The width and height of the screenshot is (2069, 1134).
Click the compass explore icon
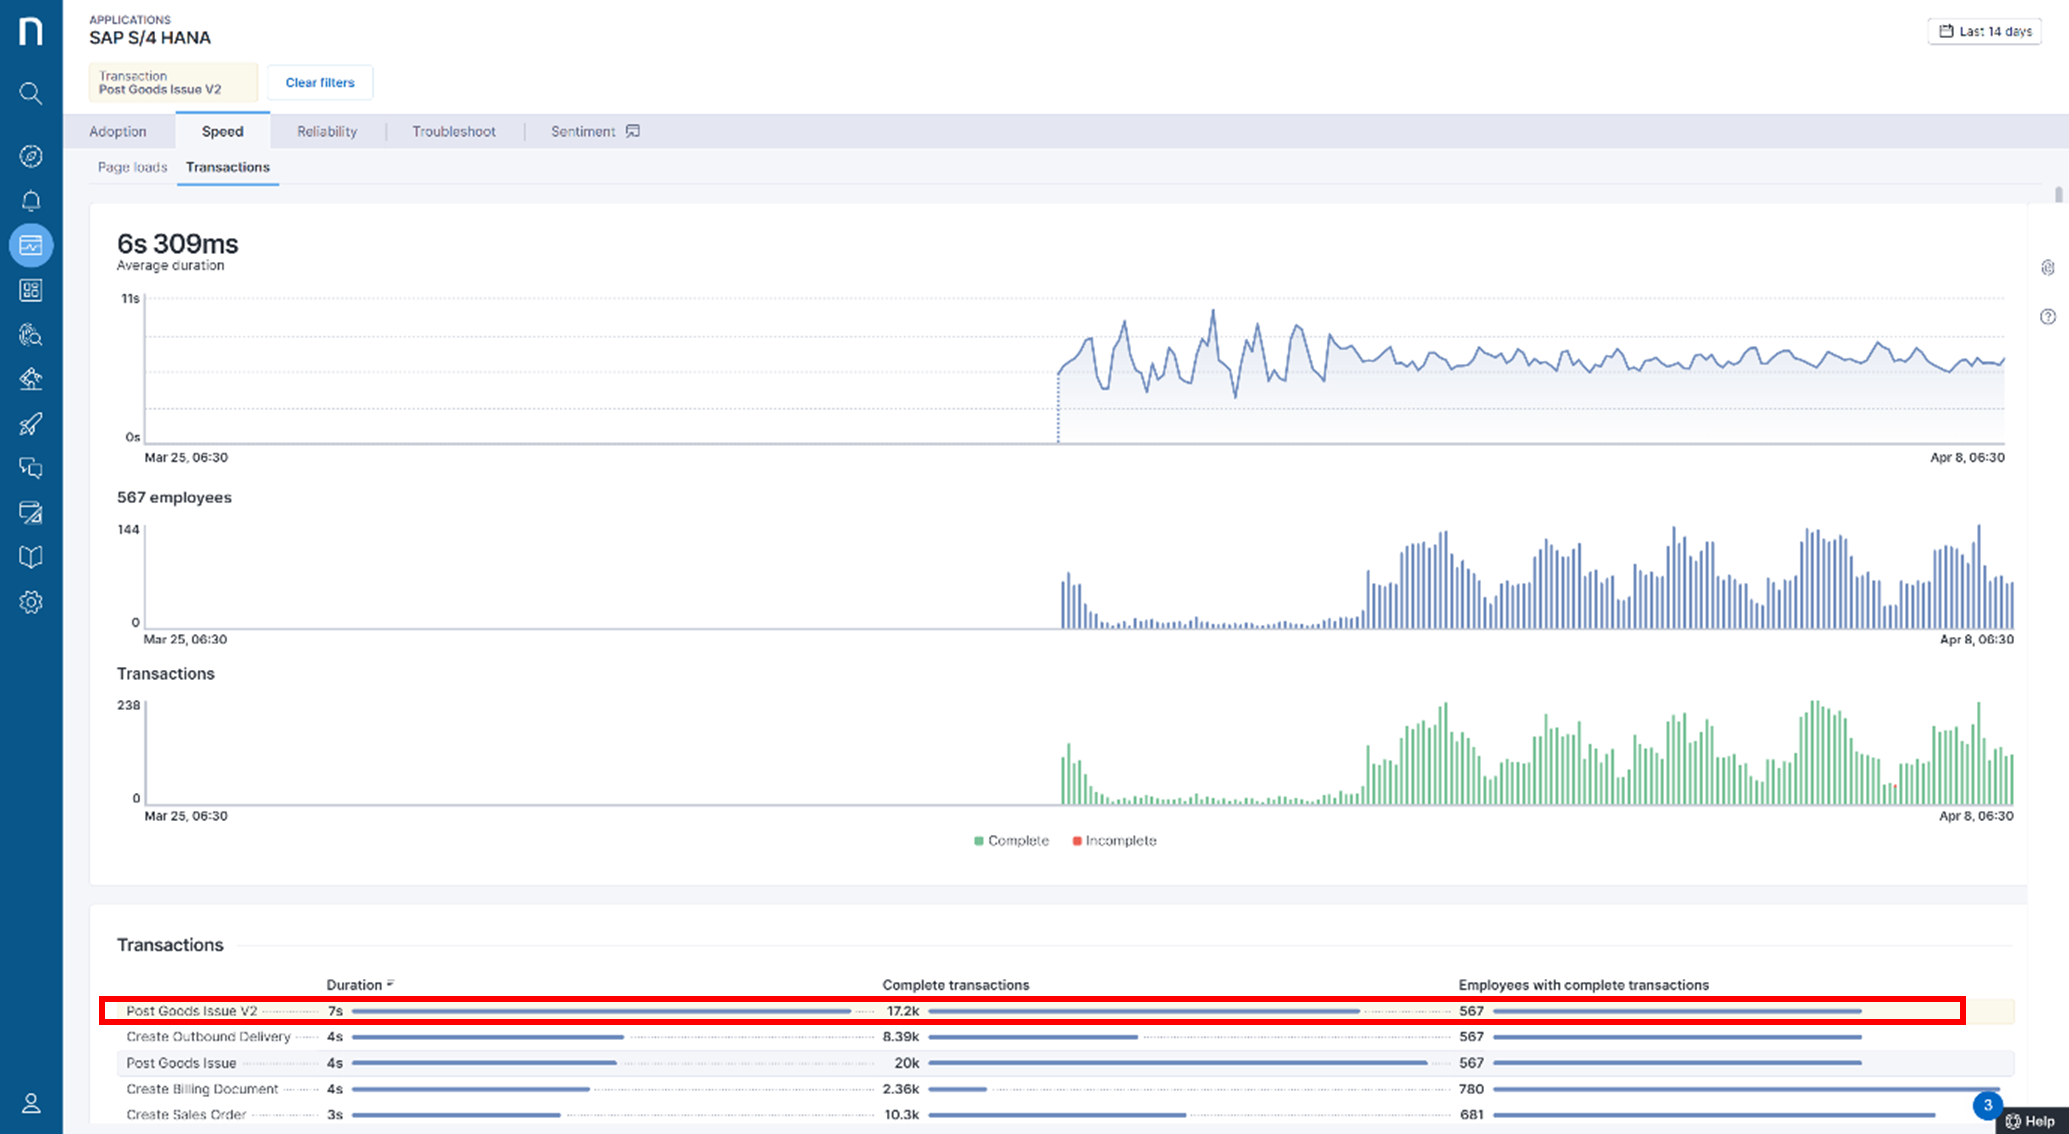point(31,156)
